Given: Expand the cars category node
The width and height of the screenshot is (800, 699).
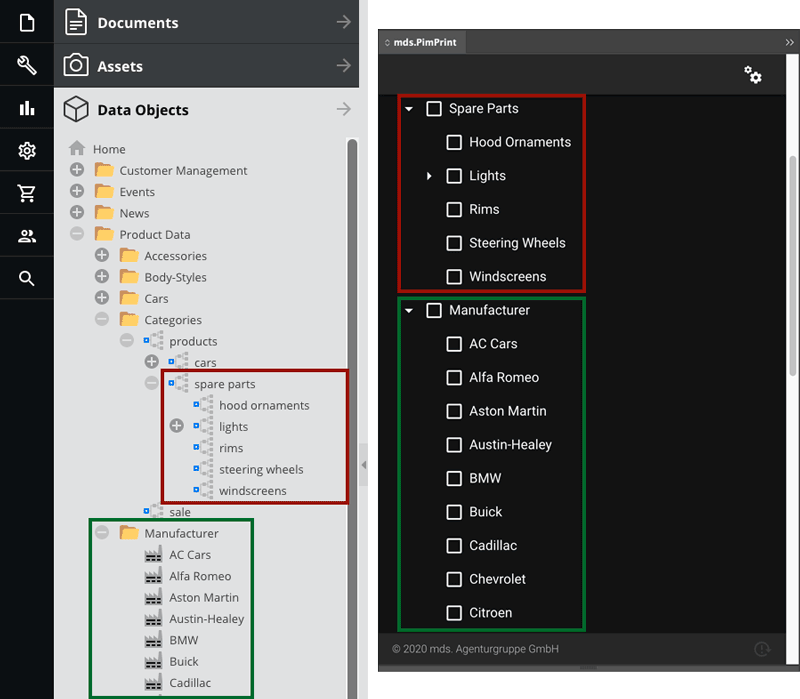Looking at the screenshot, I should coord(152,362).
